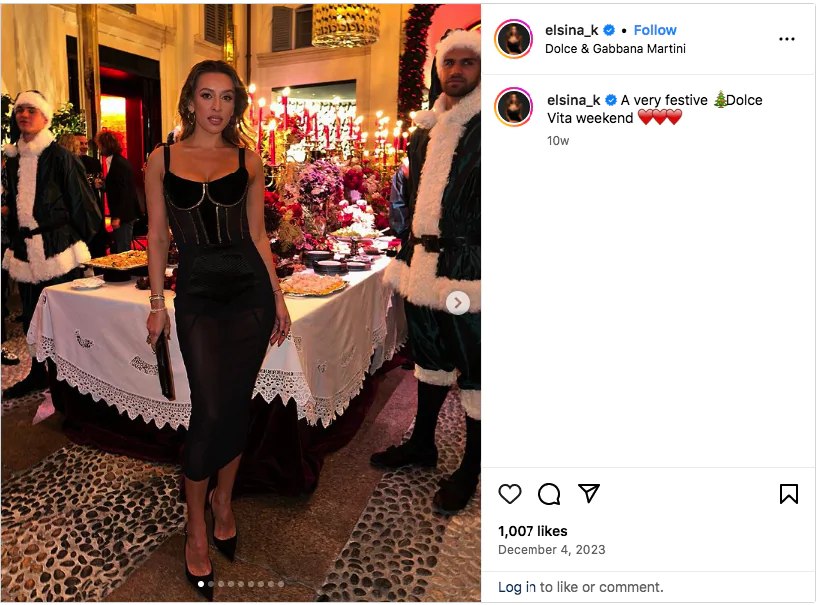Click the Follow button
The width and height of the screenshot is (816, 605).
click(x=655, y=30)
